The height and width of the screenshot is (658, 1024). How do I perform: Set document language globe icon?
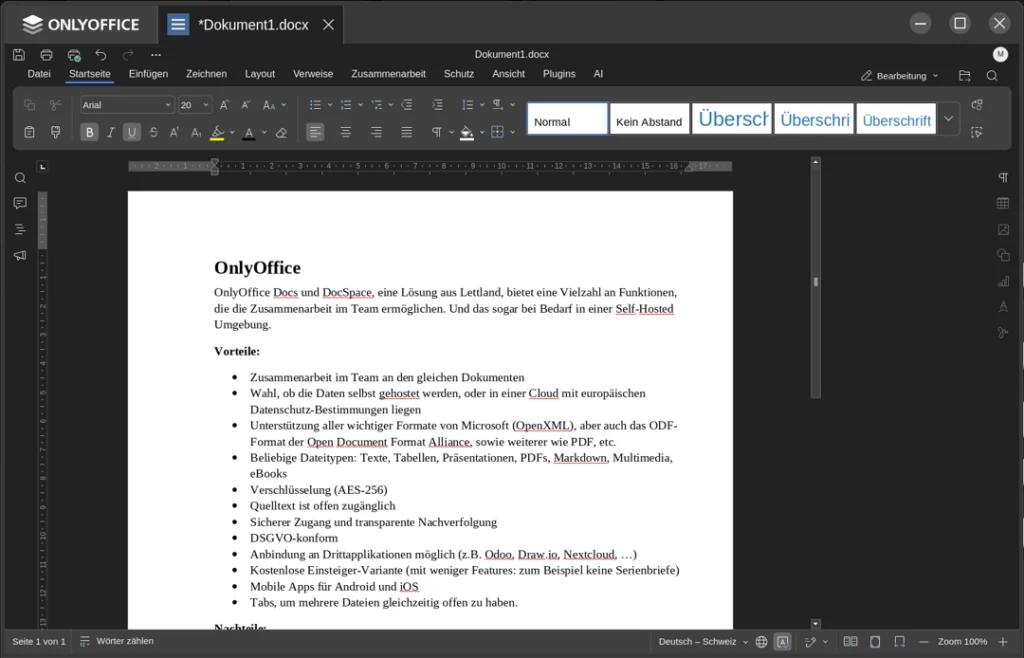[761, 642]
